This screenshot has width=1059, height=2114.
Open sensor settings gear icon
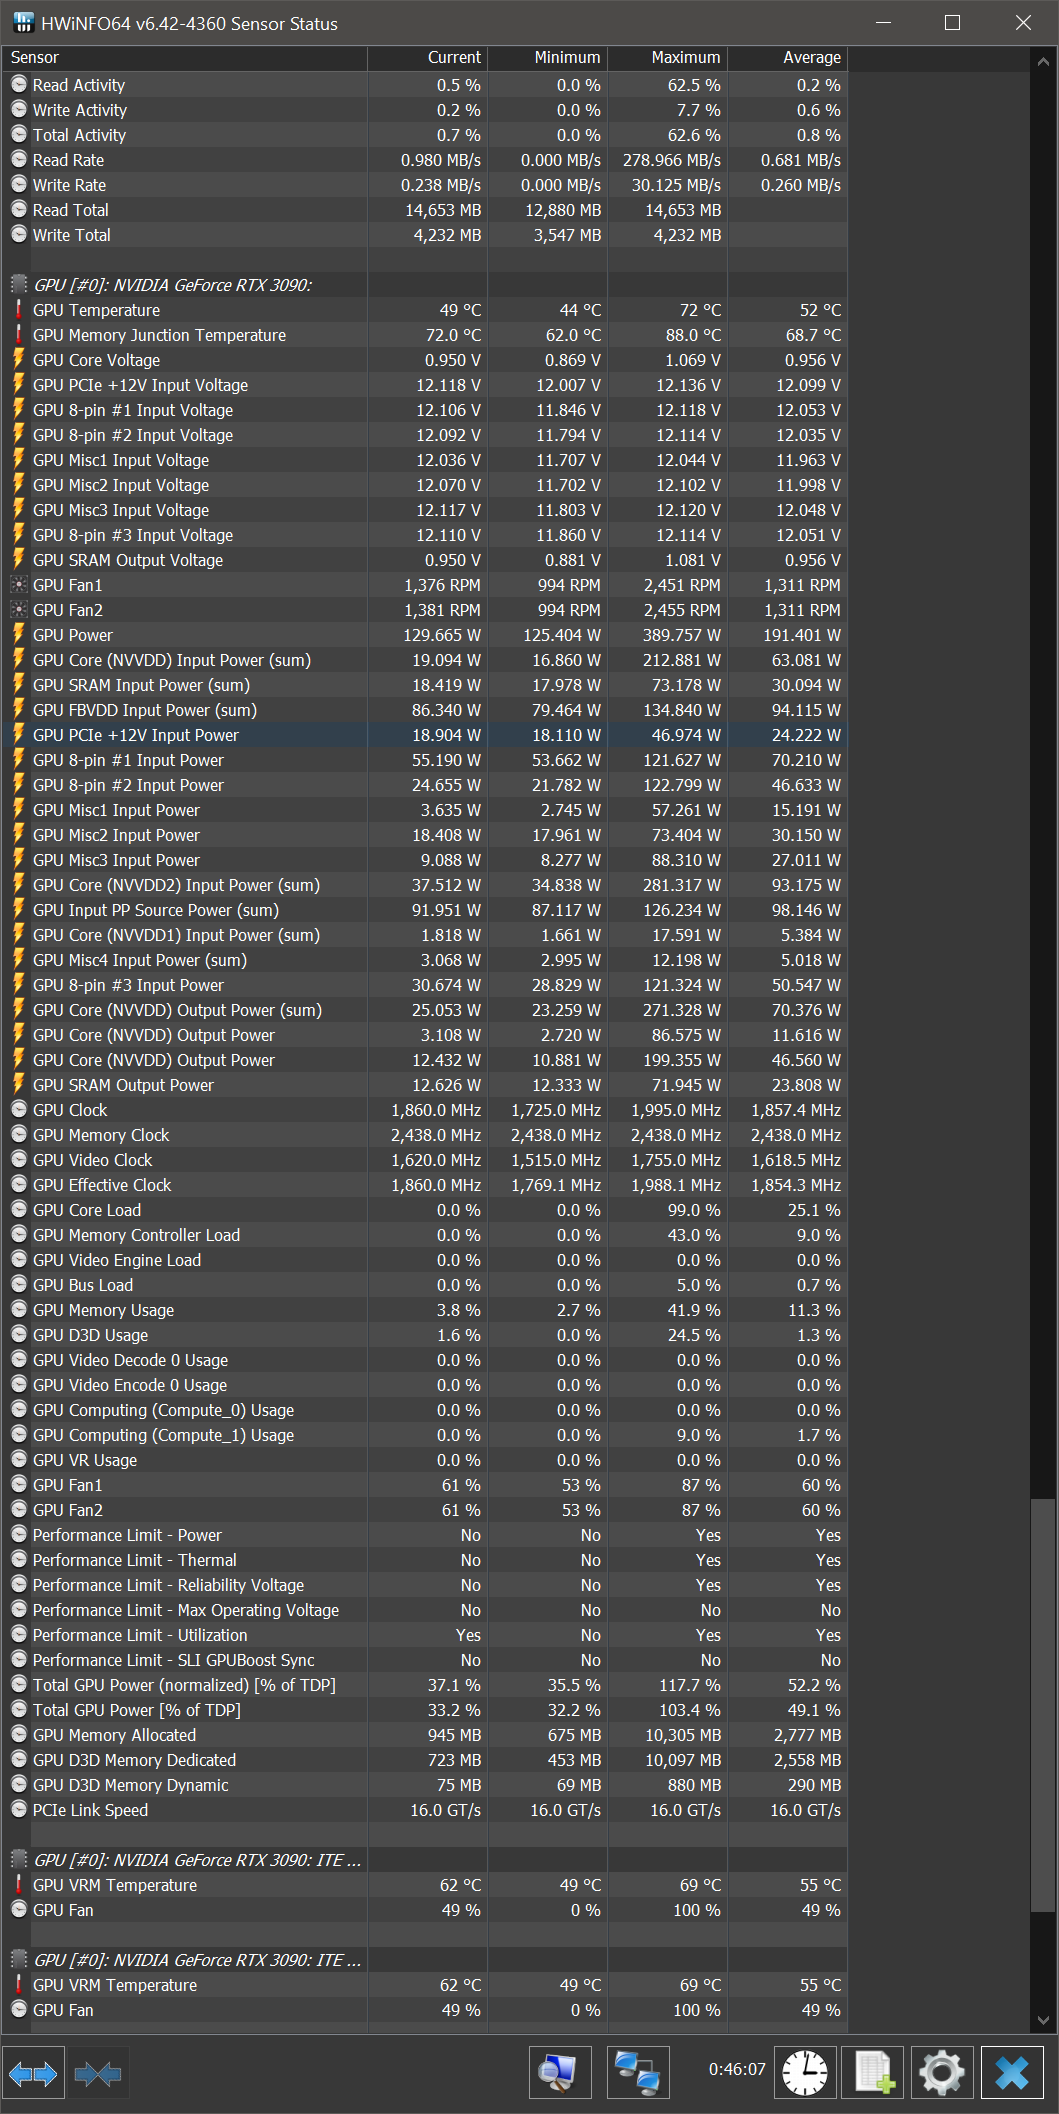click(941, 2073)
